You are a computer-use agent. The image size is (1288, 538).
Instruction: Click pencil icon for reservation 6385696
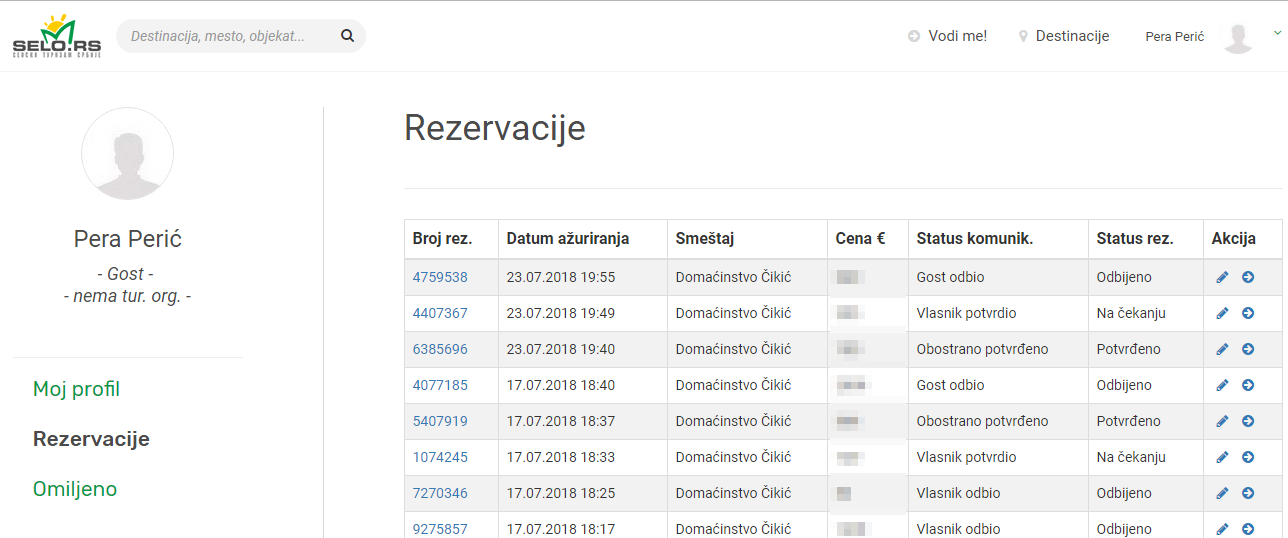(x=1222, y=349)
